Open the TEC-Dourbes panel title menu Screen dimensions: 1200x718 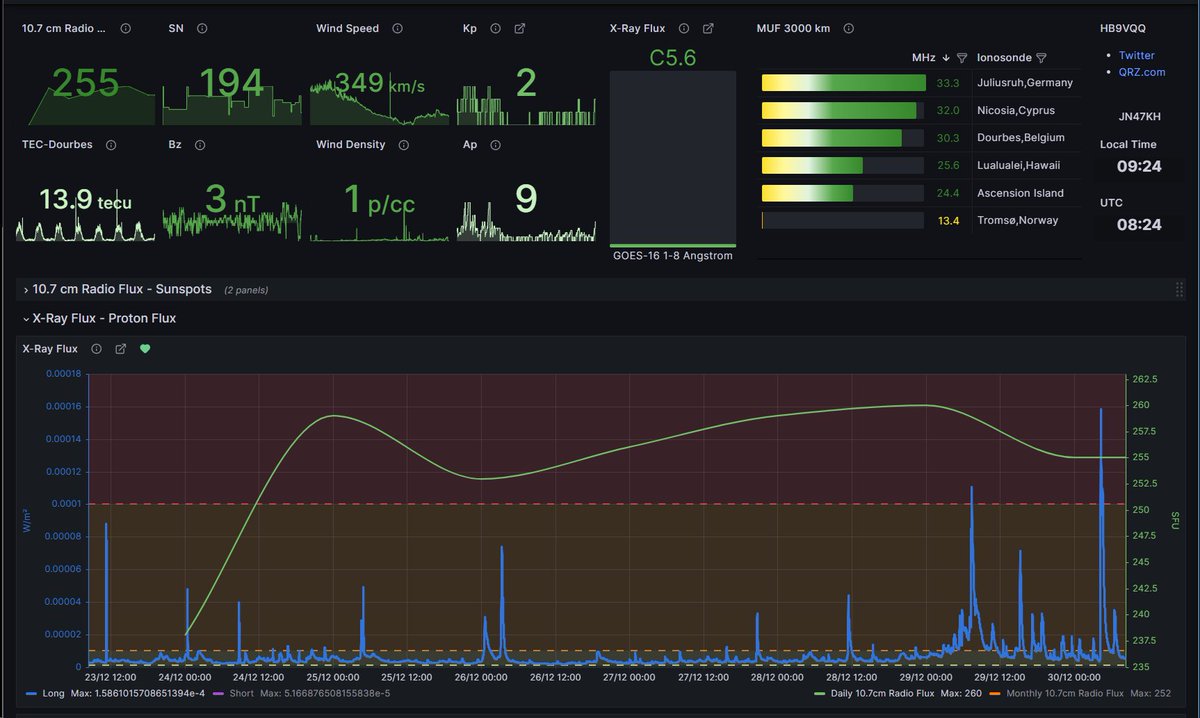57,145
